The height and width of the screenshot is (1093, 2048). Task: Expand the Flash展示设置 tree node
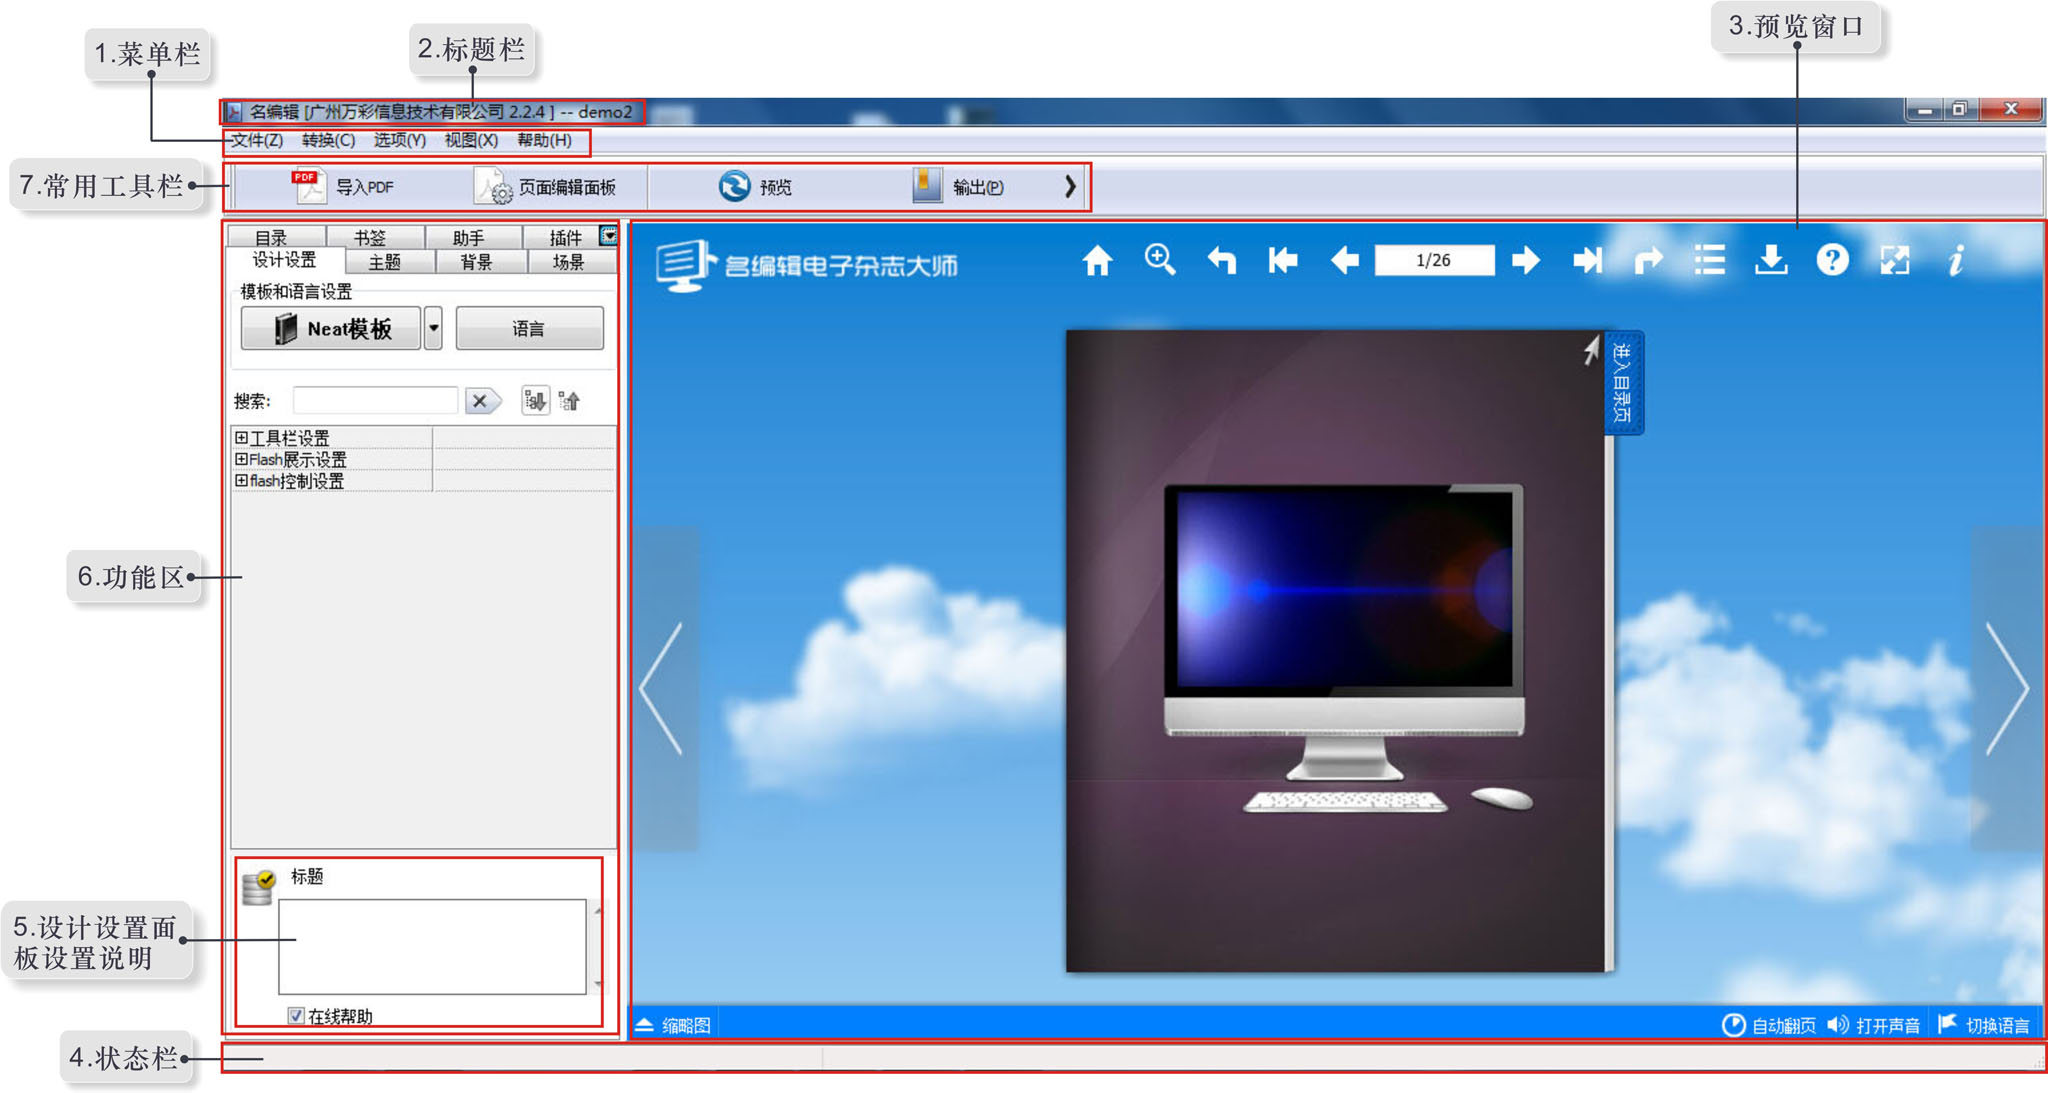[241, 459]
